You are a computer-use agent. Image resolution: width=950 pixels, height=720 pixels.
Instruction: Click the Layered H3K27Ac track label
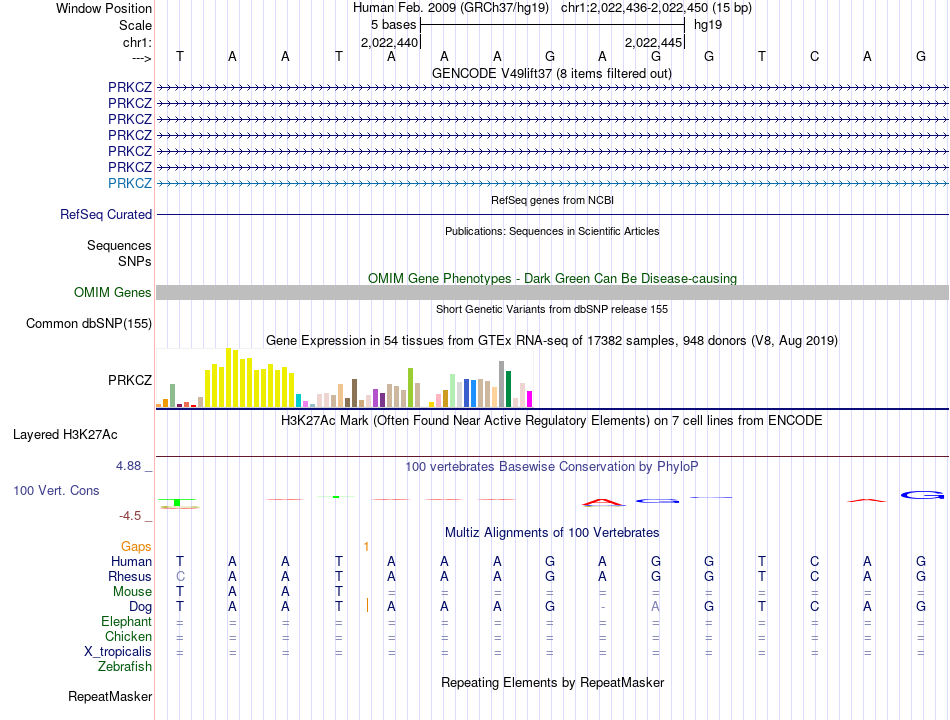pos(65,435)
